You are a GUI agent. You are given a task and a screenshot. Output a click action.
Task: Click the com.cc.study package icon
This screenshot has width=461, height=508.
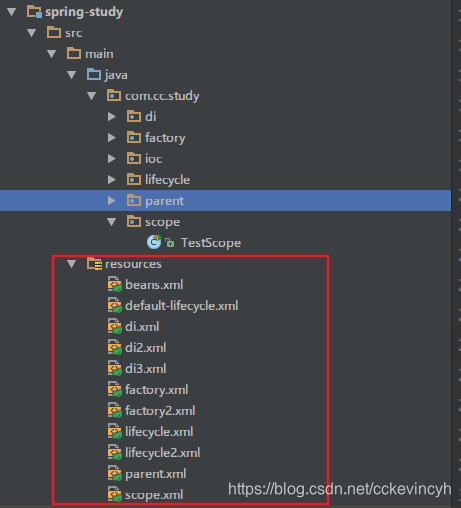pos(114,95)
